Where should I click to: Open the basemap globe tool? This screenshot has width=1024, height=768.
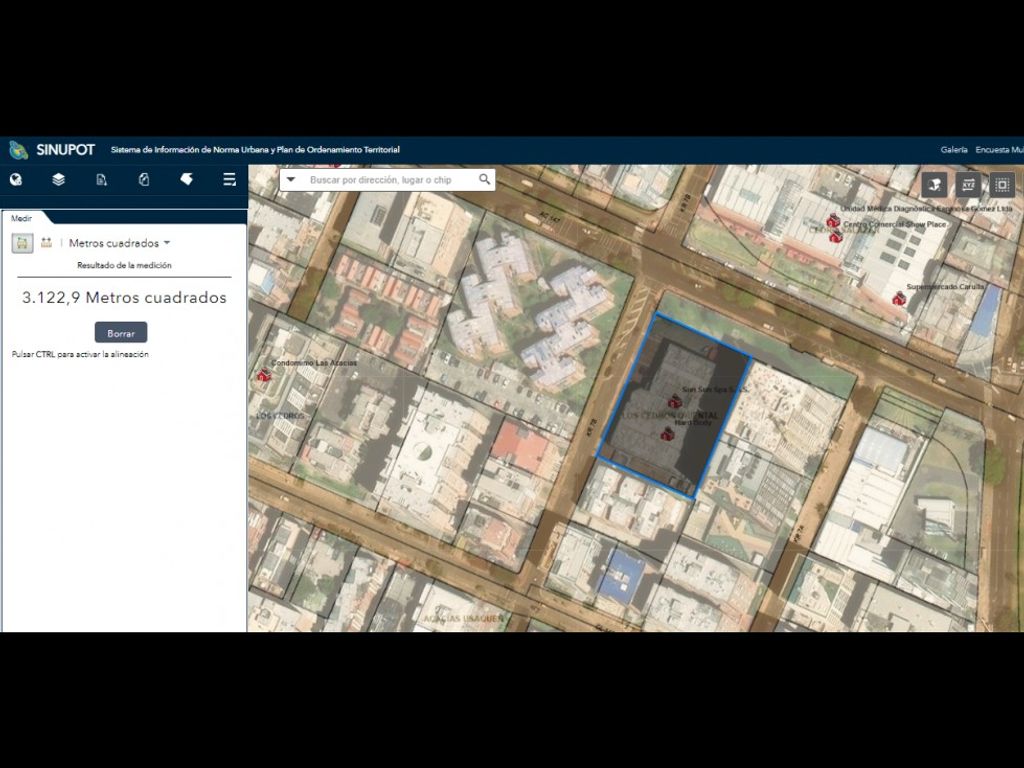(16, 180)
